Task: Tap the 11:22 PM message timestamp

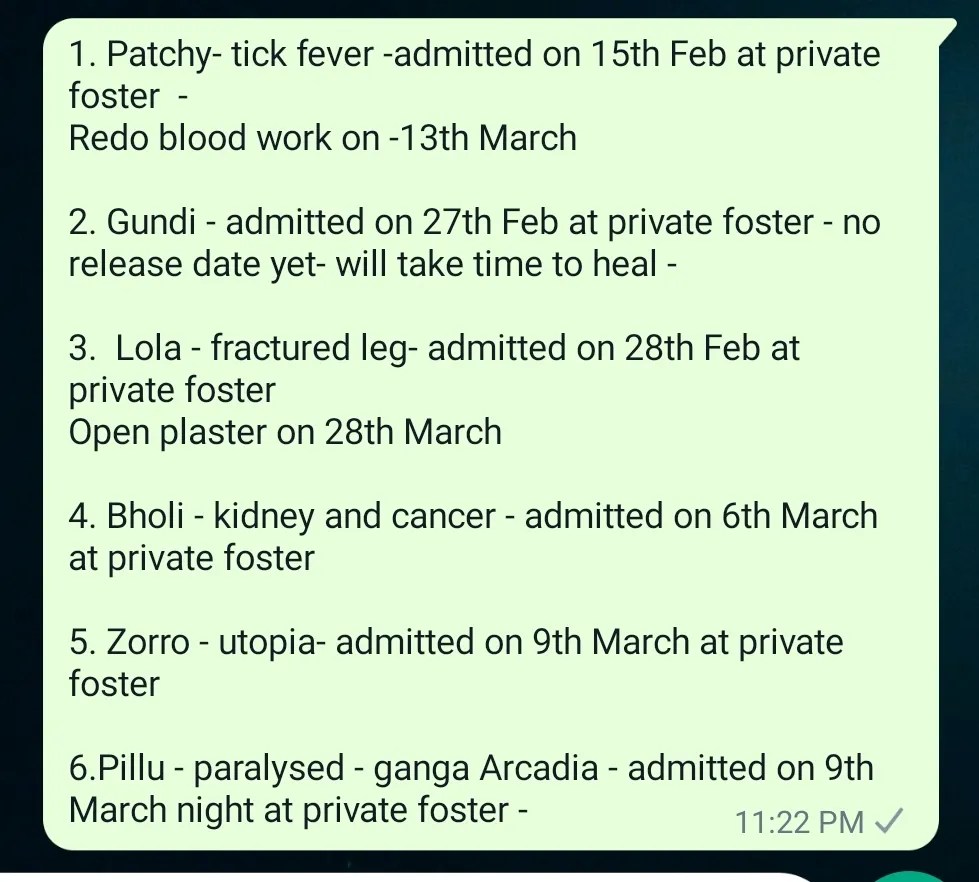Action: pyautogui.click(x=798, y=822)
